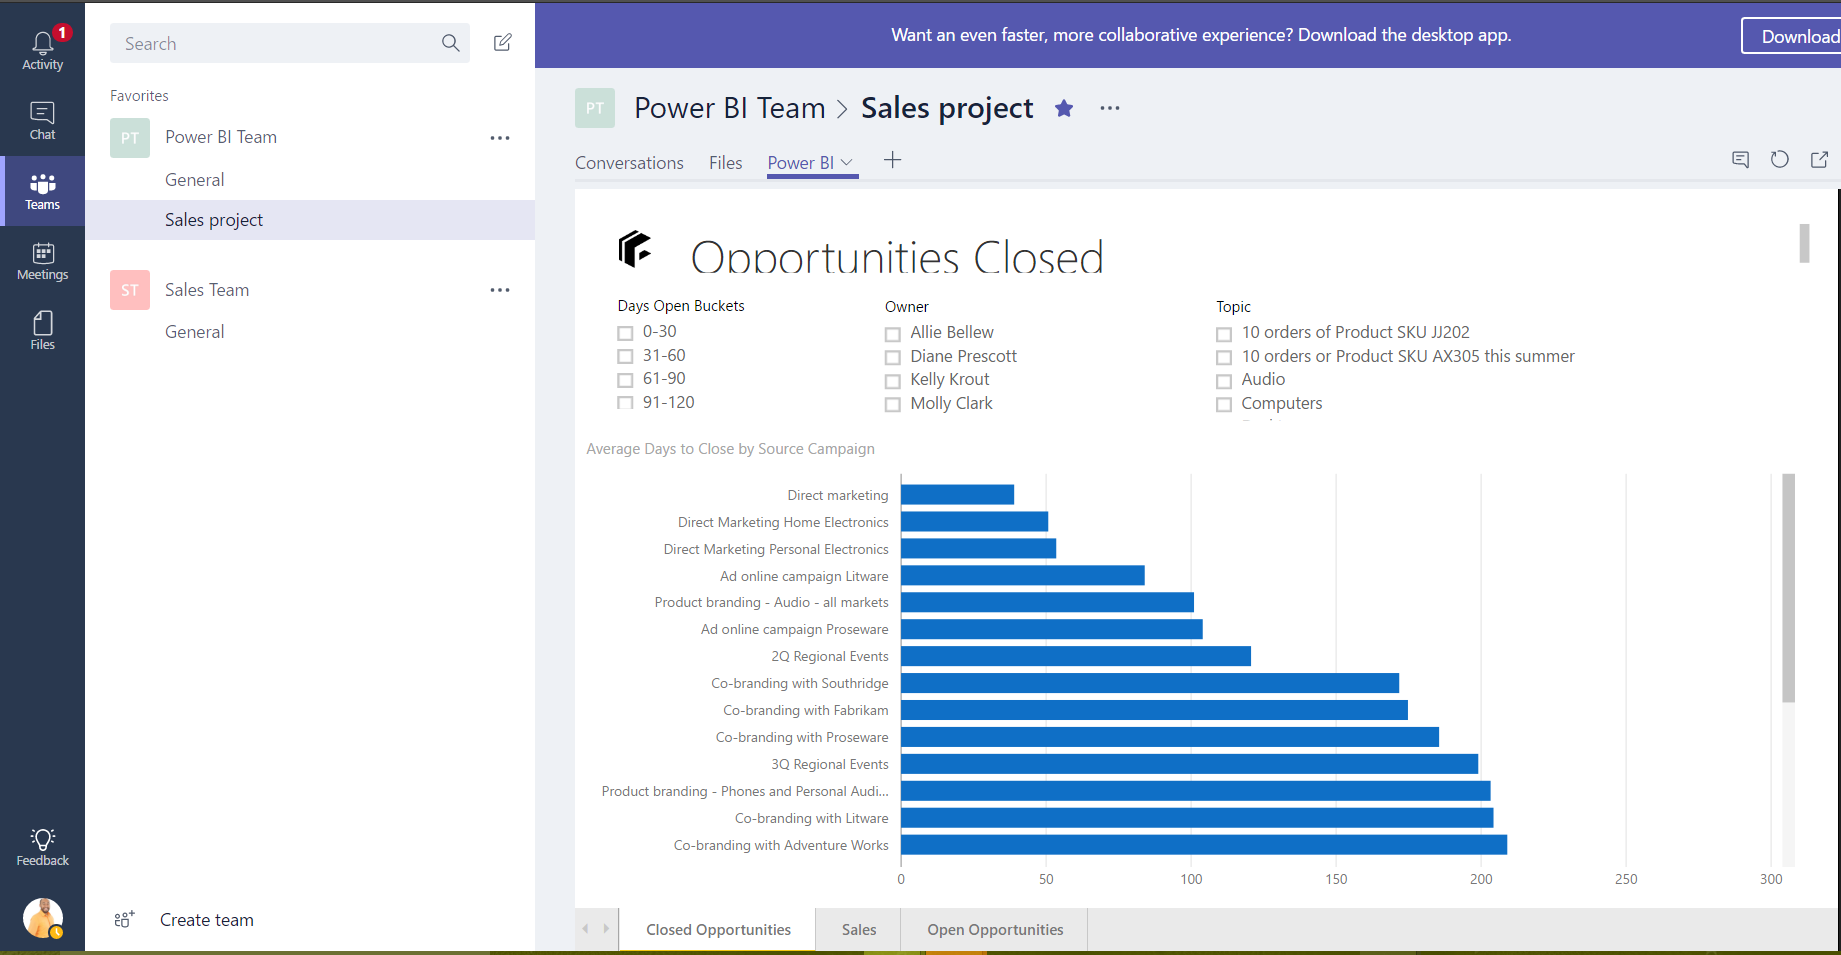The width and height of the screenshot is (1841, 955).
Task: Click Download desktop app button
Action: pos(1792,36)
